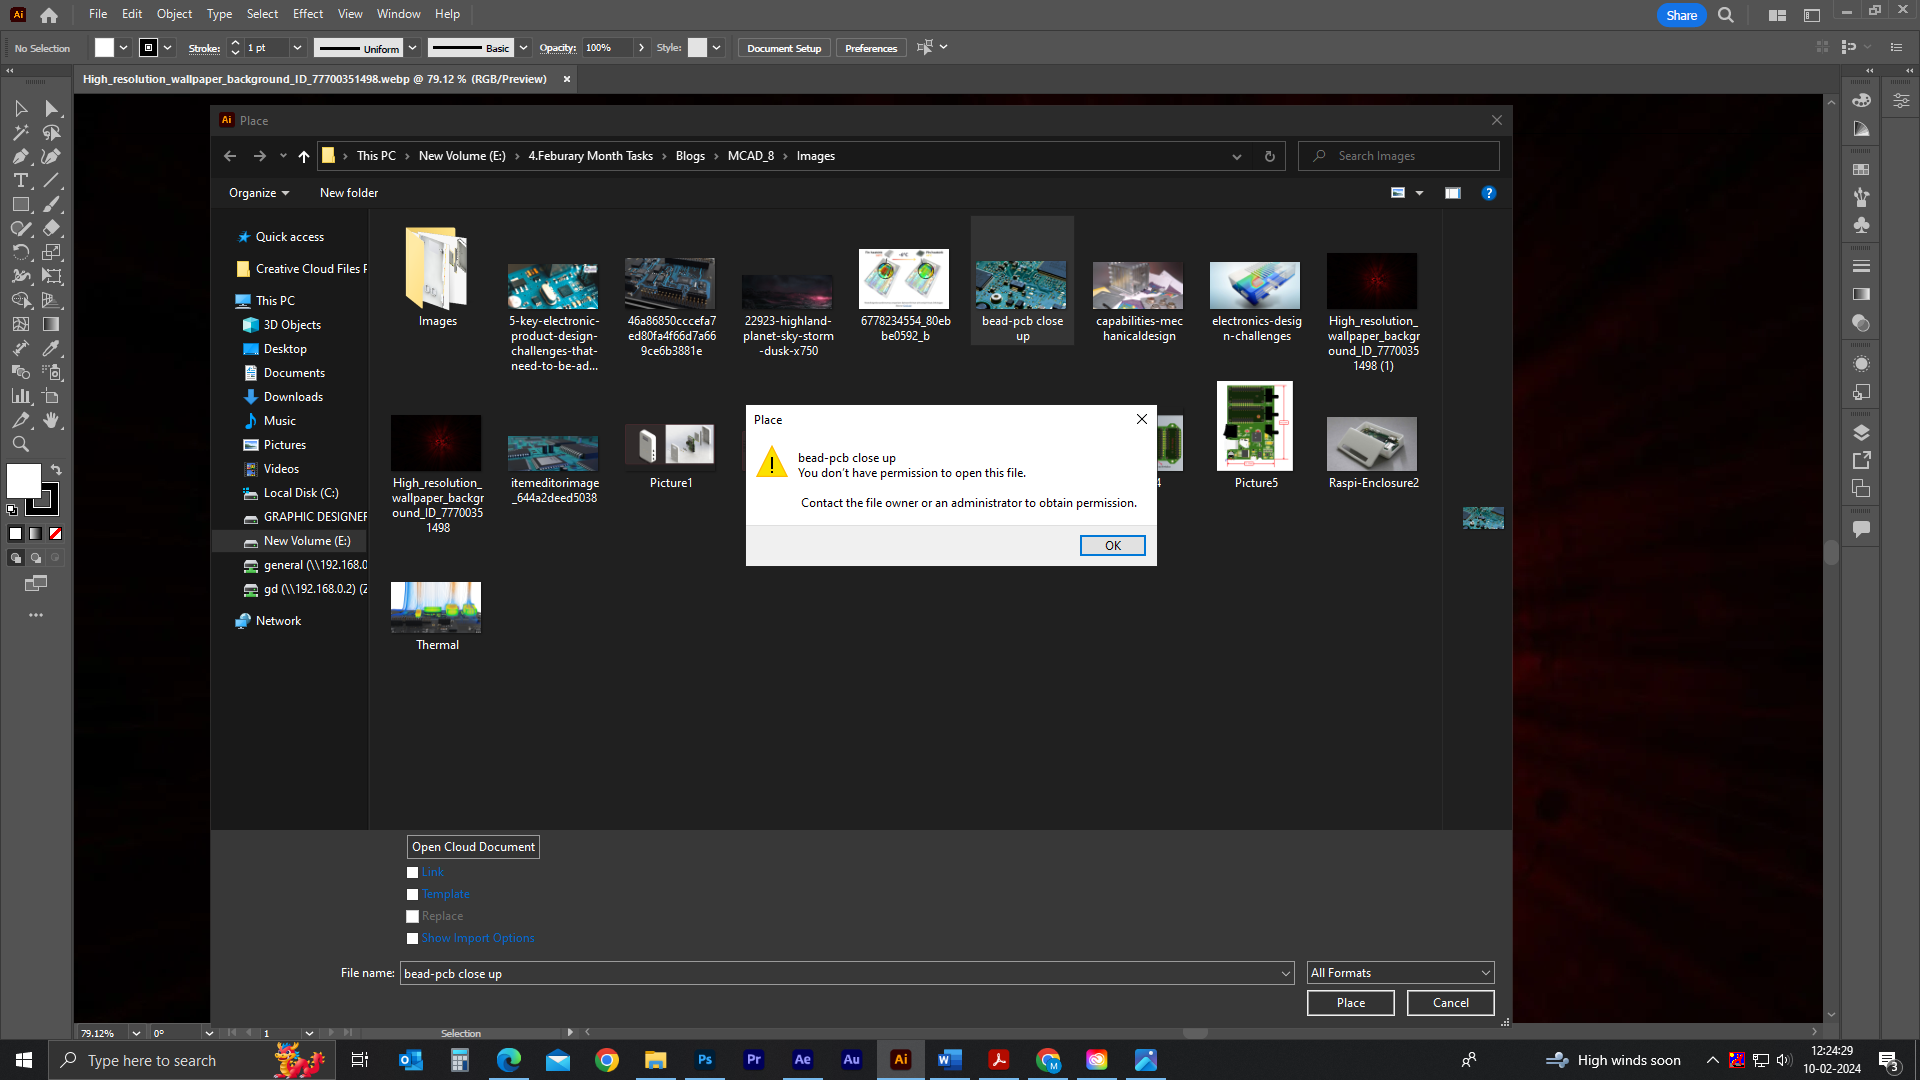The height and width of the screenshot is (1080, 1920).
Task: Click the Place button
Action: coord(1350,1002)
